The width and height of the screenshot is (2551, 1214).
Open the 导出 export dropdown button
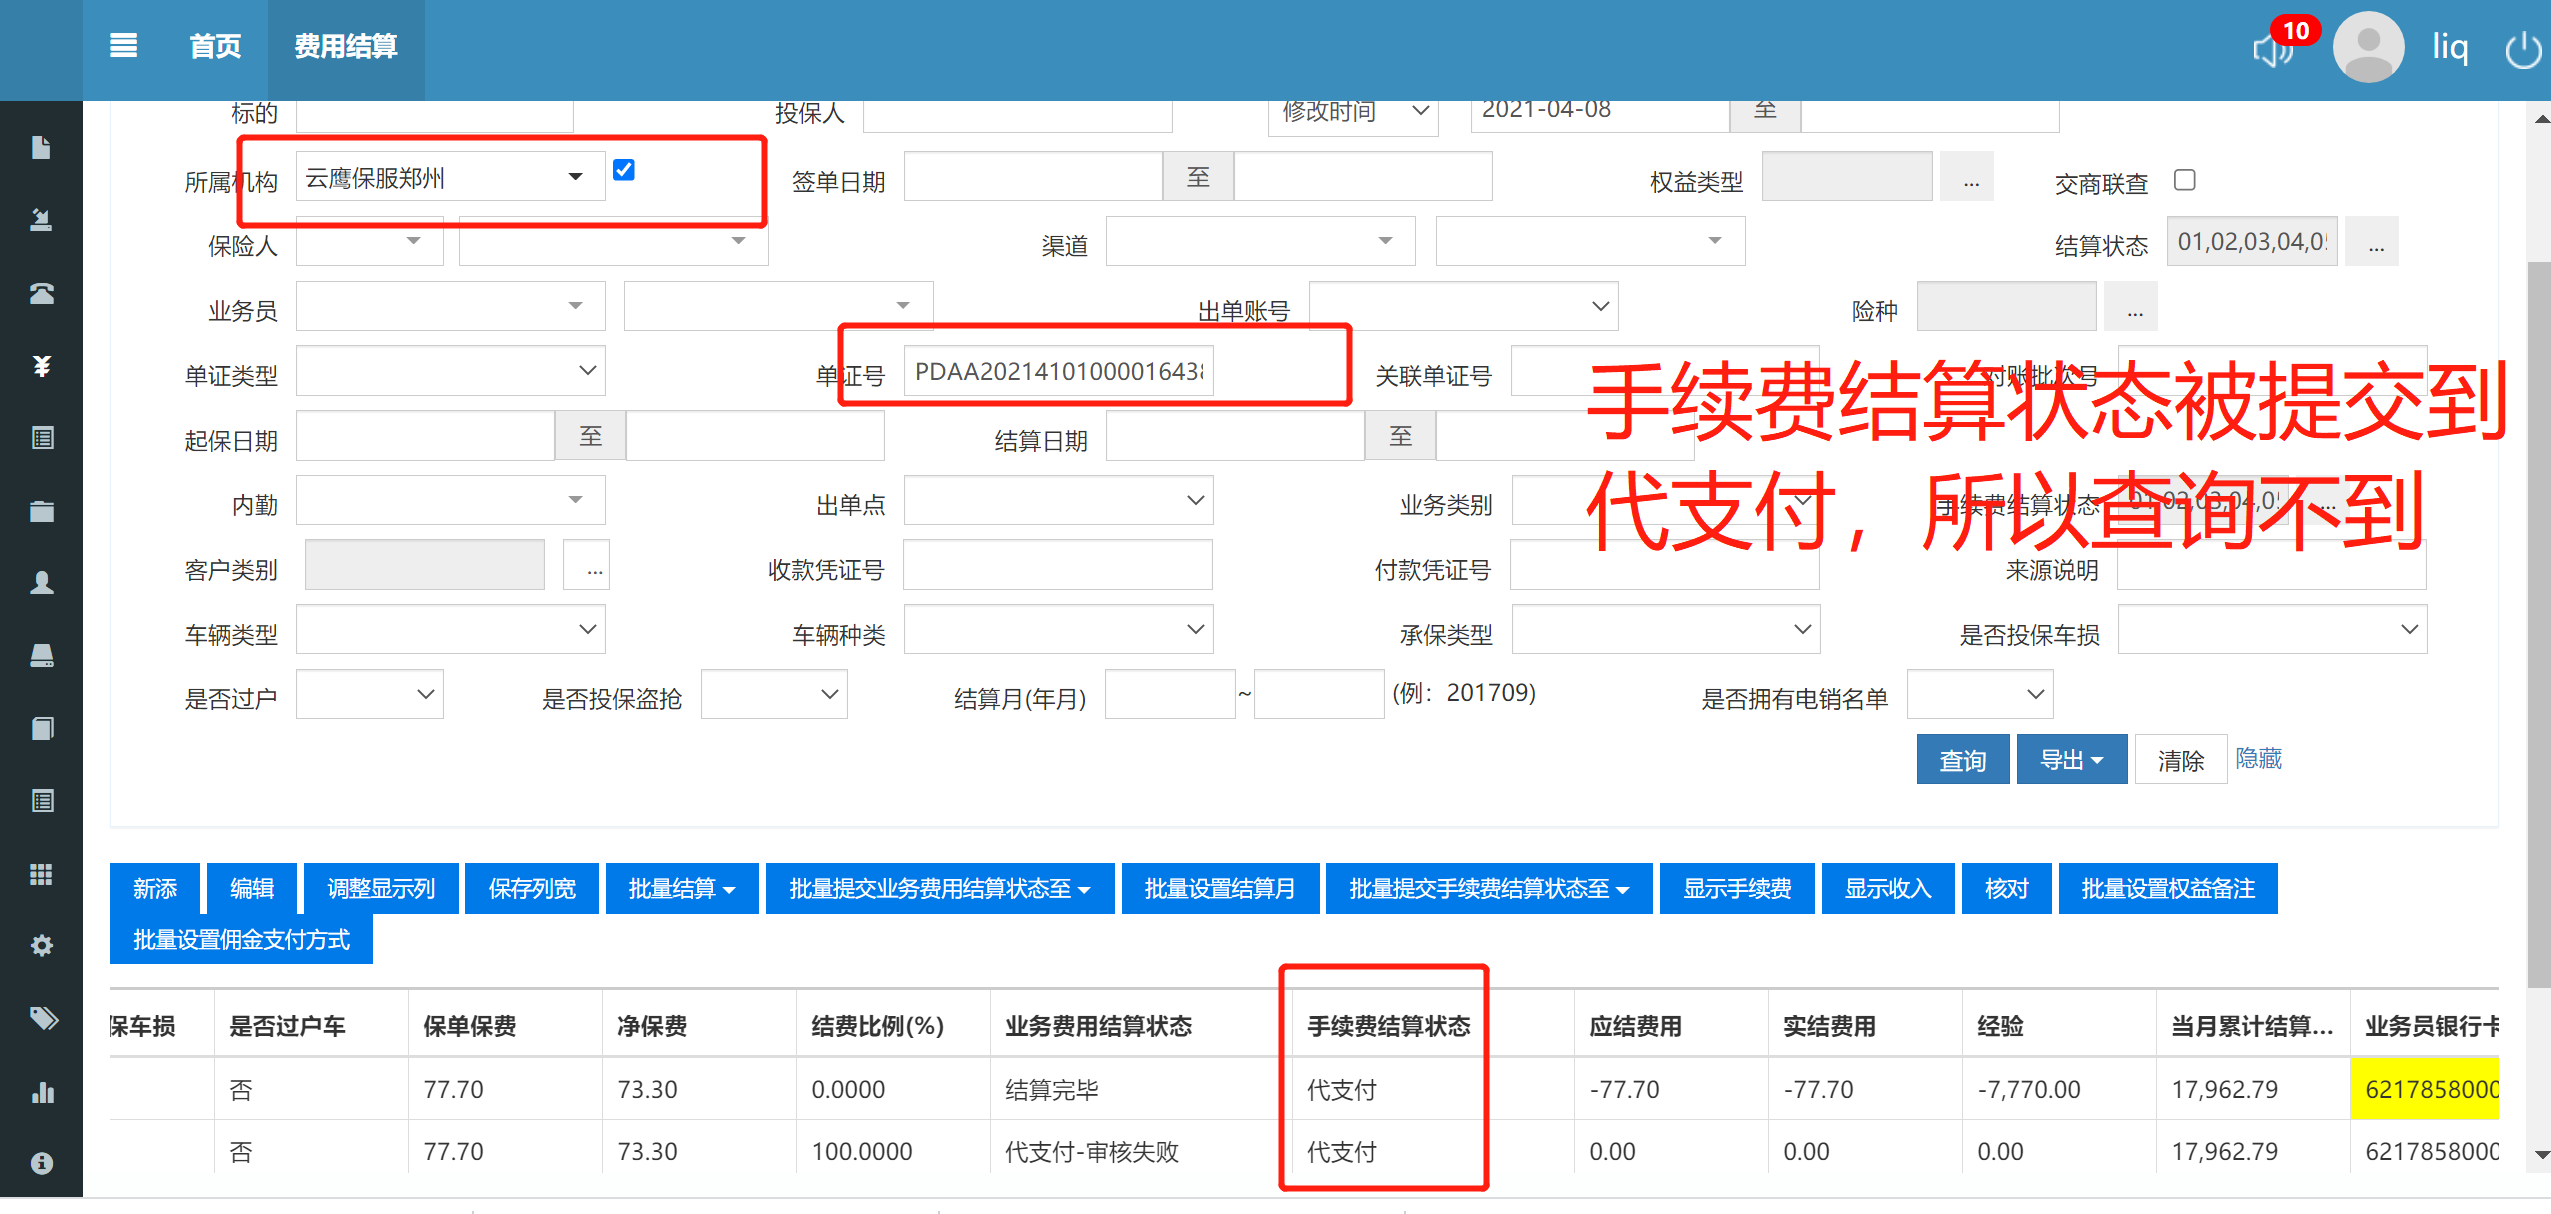coord(2071,760)
